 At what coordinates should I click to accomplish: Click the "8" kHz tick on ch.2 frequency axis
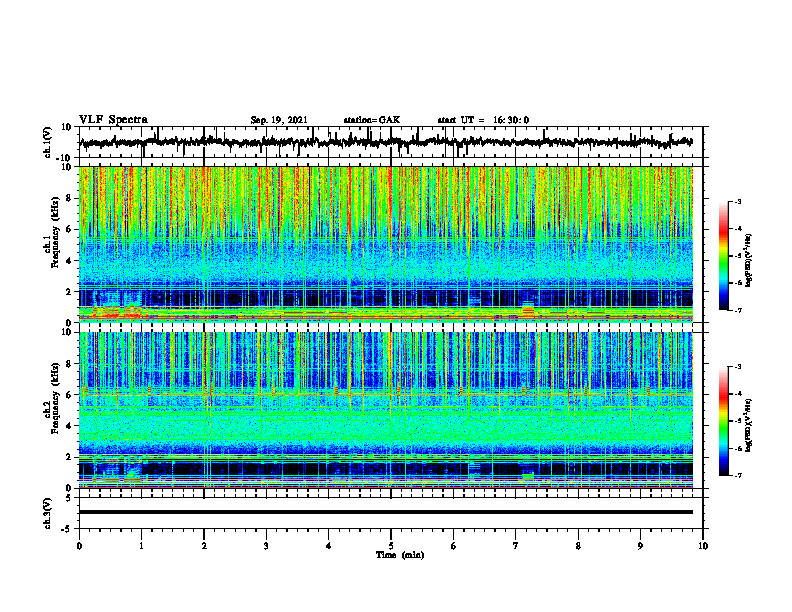coord(71,364)
